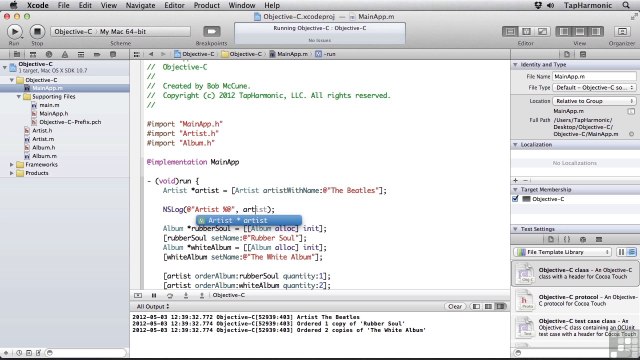Click the Stop button in toolbar
Viewport: 640px width, 360px height.
(x=37, y=31)
